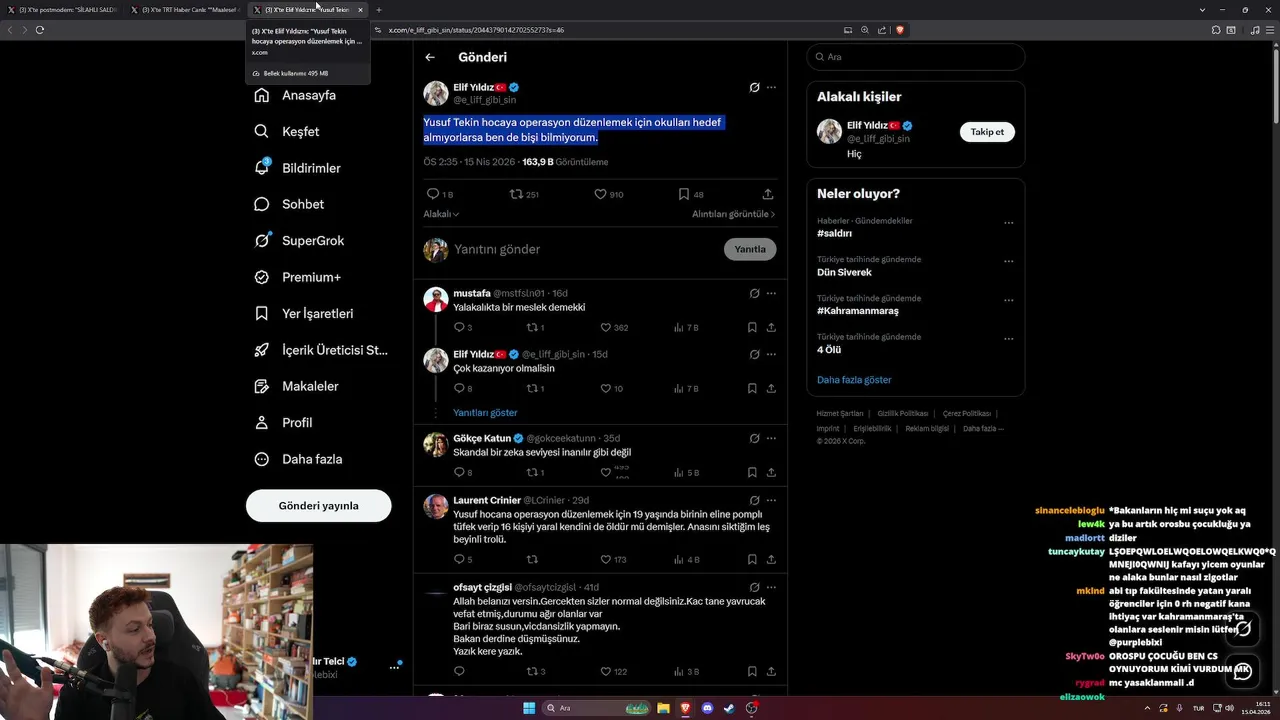Open Alıntıları görüntüle link
1280x720 pixels.
pyautogui.click(x=733, y=214)
